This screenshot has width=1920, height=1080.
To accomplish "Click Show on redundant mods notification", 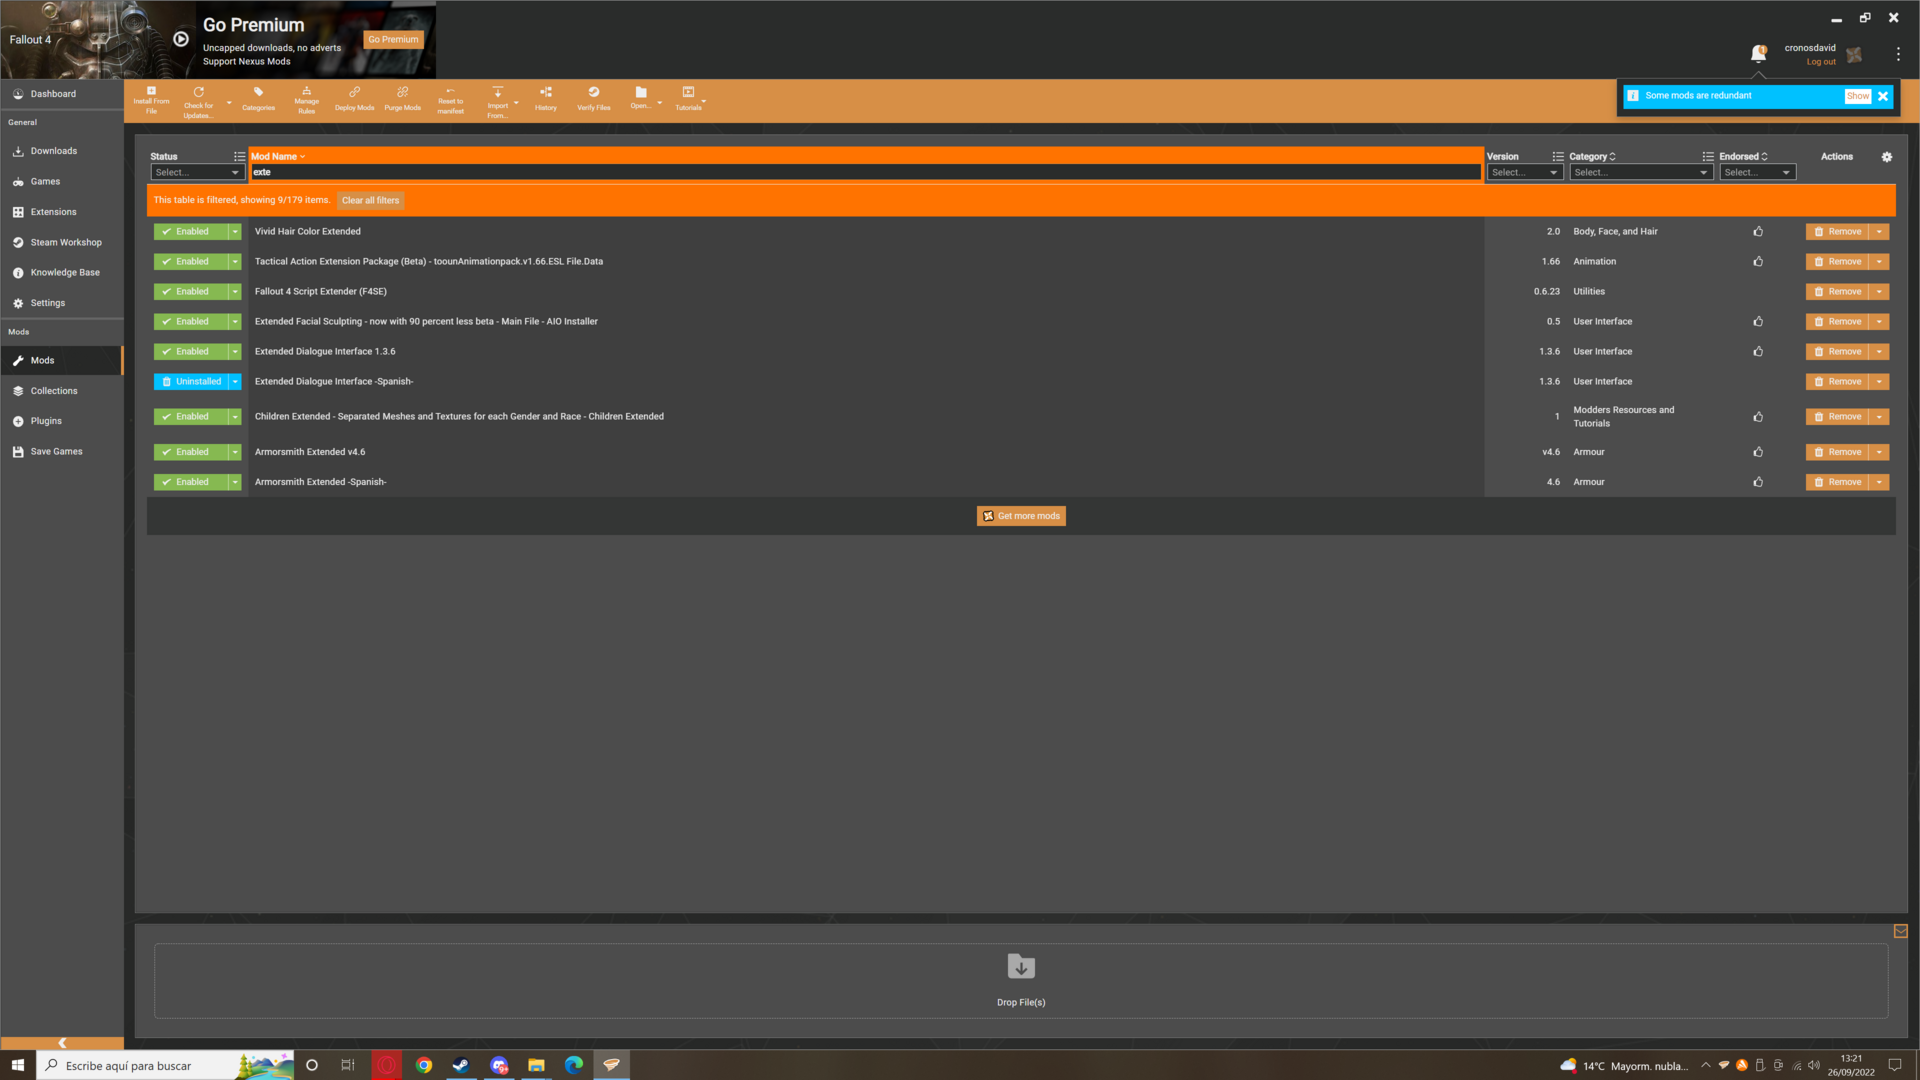I will point(1858,96).
